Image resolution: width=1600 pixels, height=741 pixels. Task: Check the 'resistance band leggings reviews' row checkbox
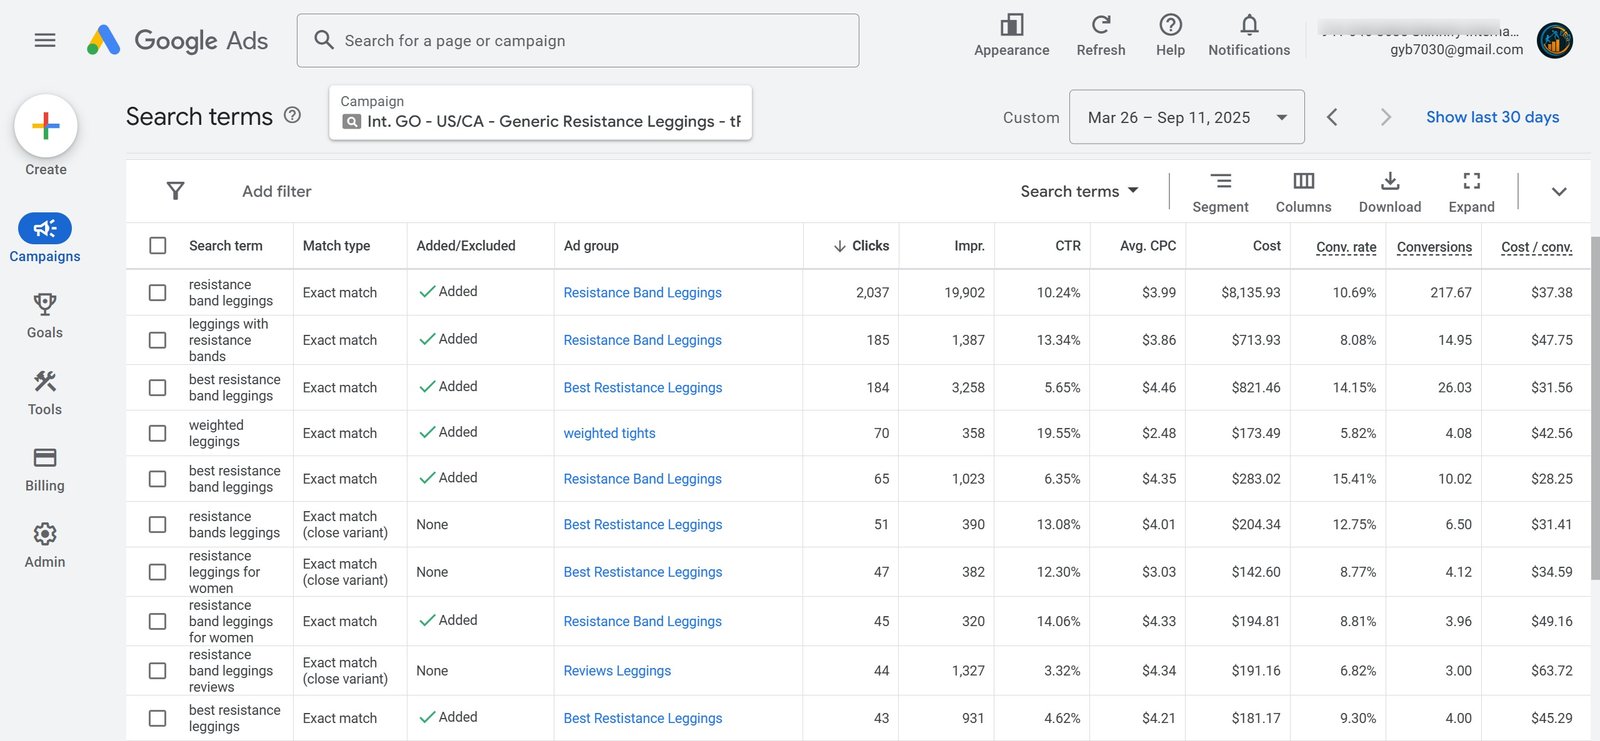158,671
